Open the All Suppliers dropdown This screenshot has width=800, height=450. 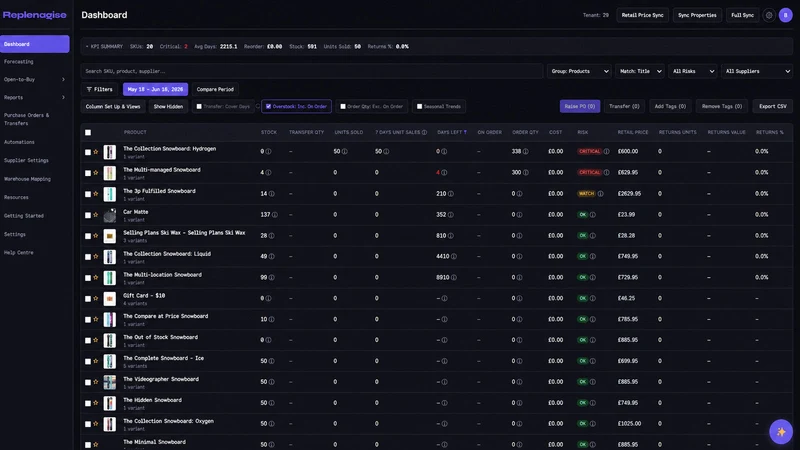point(757,71)
